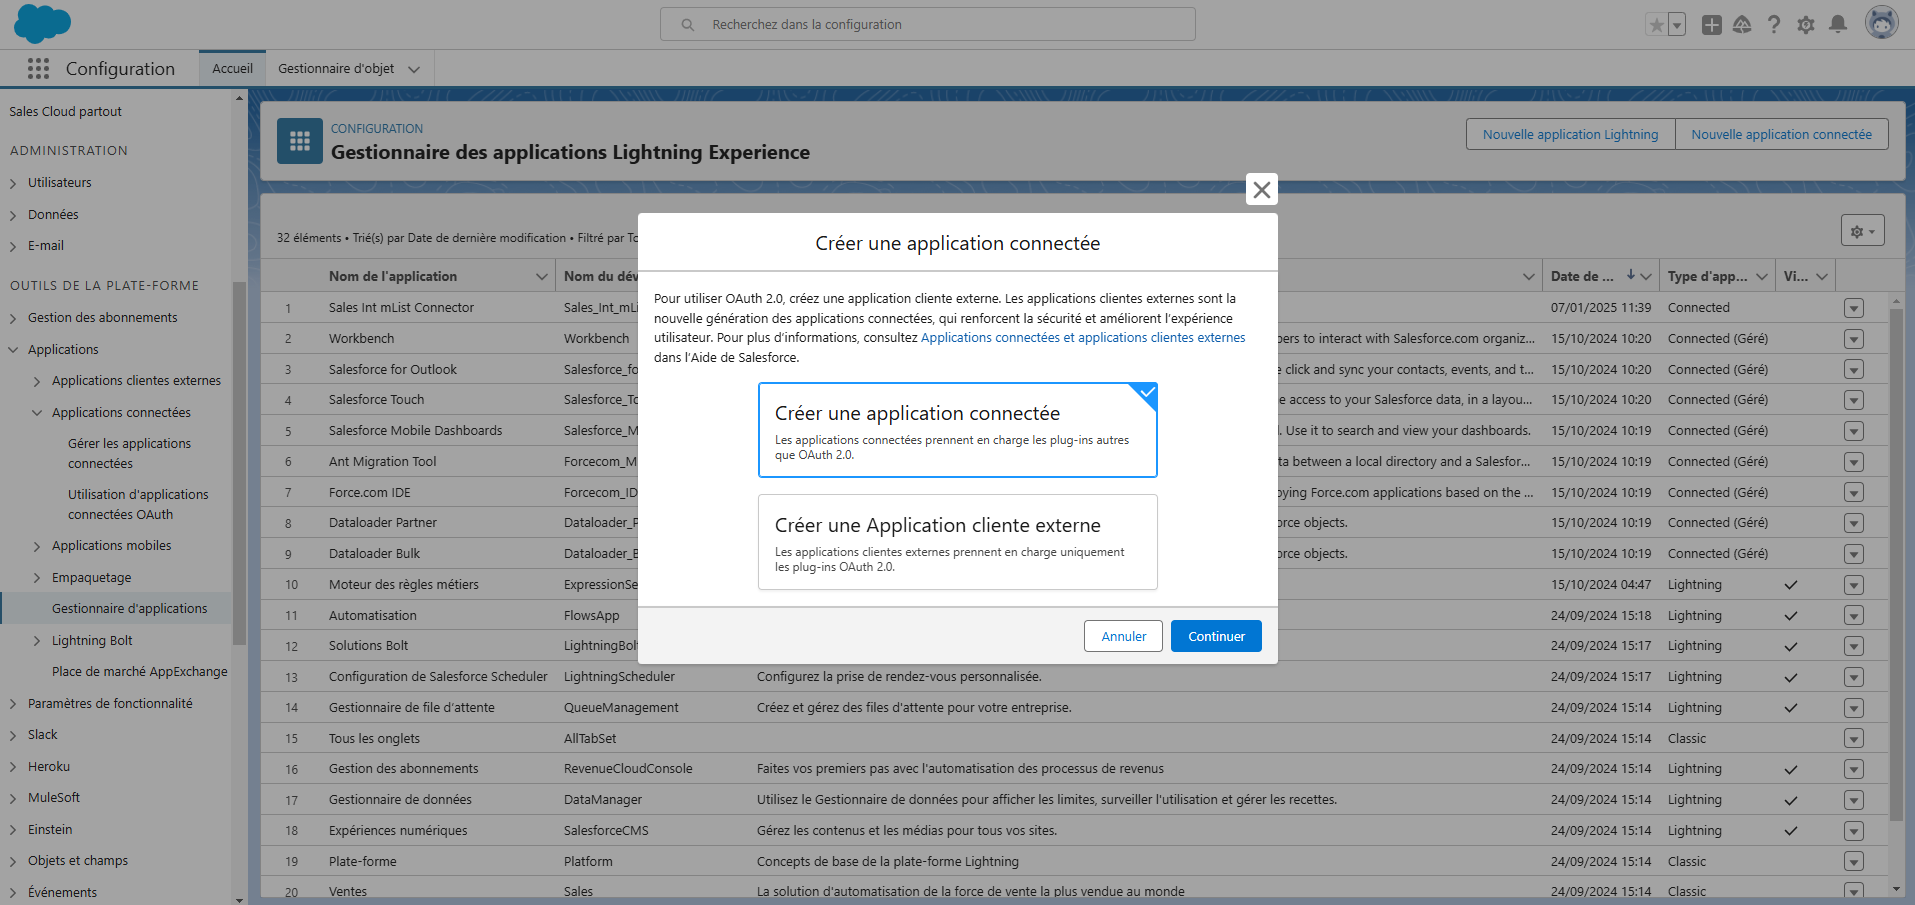
Task: Open row actions for Salesforce for Outlook
Action: tap(1854, 370)
